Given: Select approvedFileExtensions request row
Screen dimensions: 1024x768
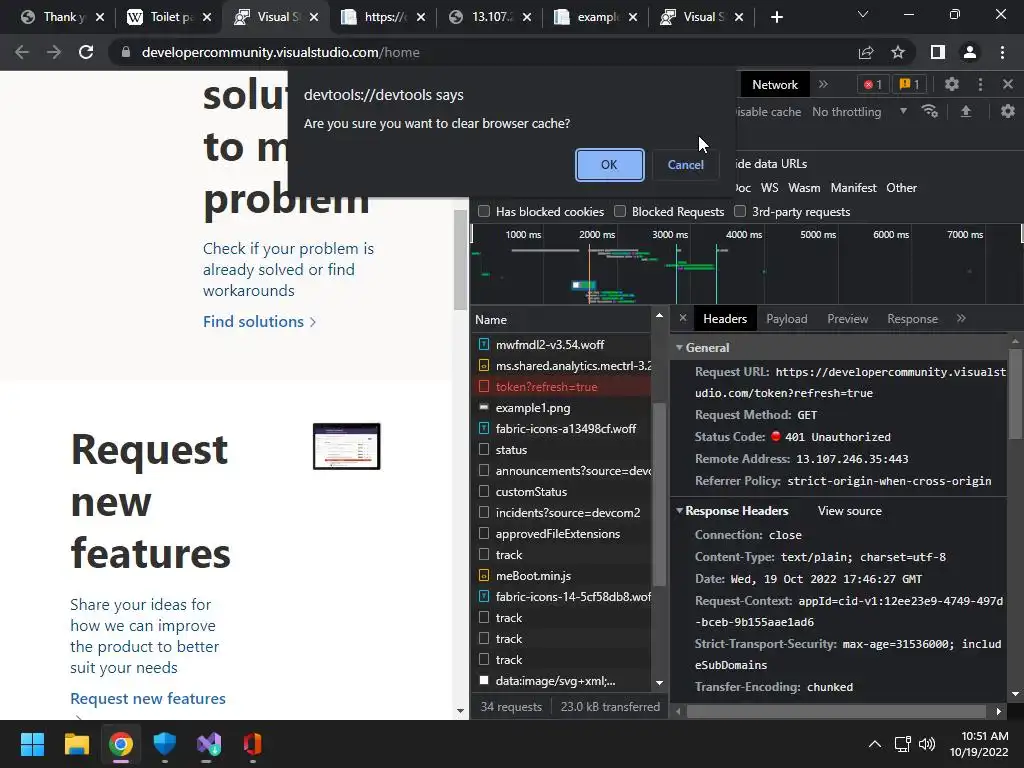Looking at the screenshot, I should [x=562, y=534].
